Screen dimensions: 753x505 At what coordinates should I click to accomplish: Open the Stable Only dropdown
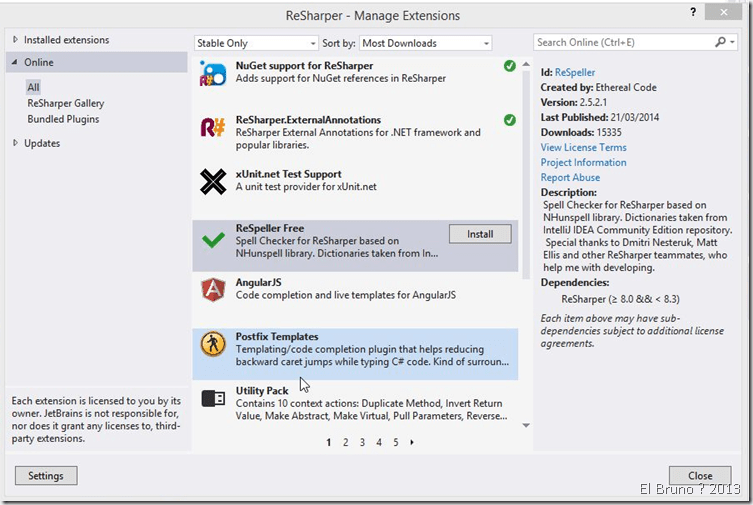point(254,43)
